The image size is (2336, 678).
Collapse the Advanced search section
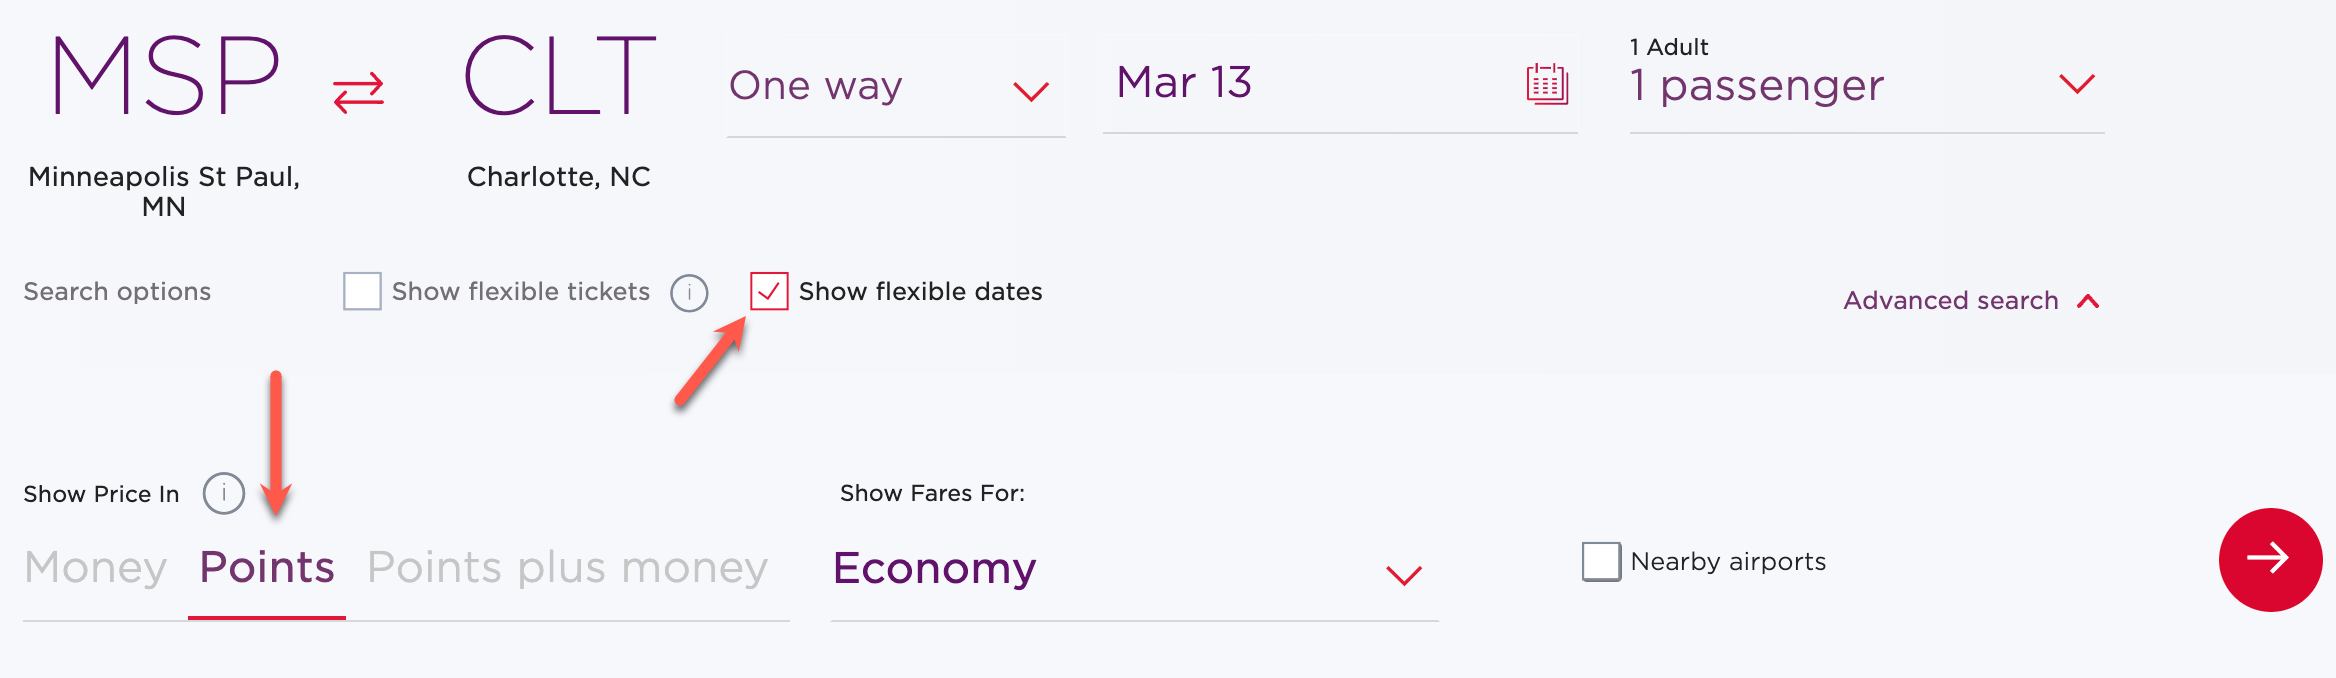click(x=2085, y=298)
